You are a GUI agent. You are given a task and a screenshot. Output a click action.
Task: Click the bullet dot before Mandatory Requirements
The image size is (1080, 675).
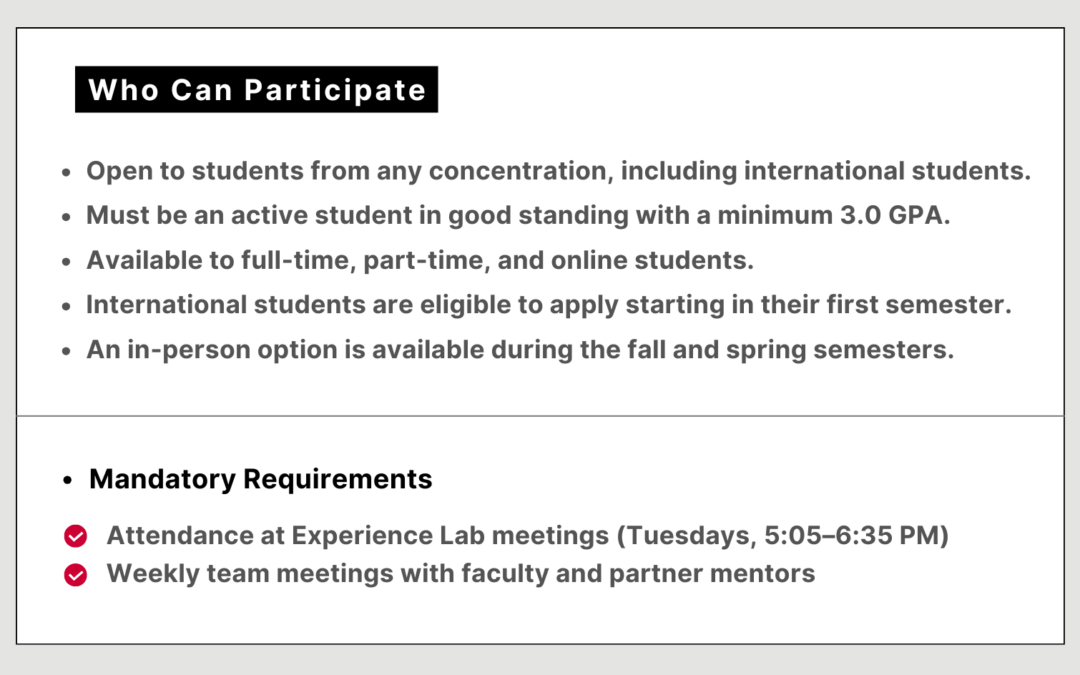tap(67, 480)
